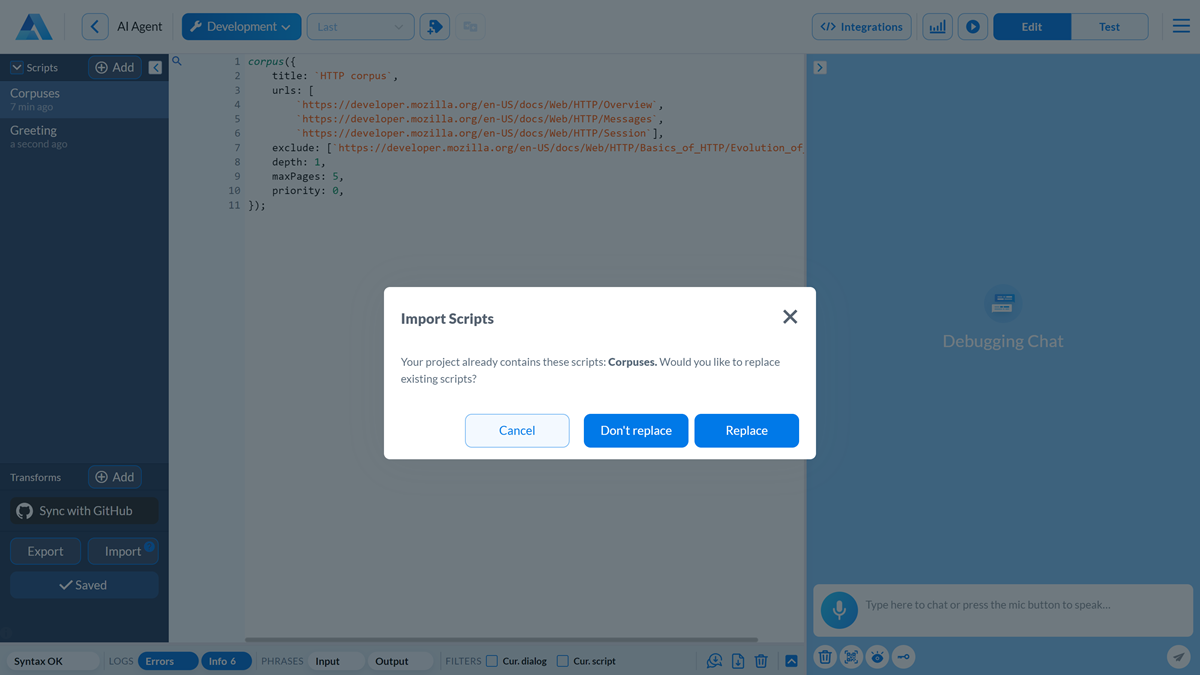This screenshot has width=1200, height=675.
Task: Click the GitHub icon for syncing
Action: click(x=24, y=511)
